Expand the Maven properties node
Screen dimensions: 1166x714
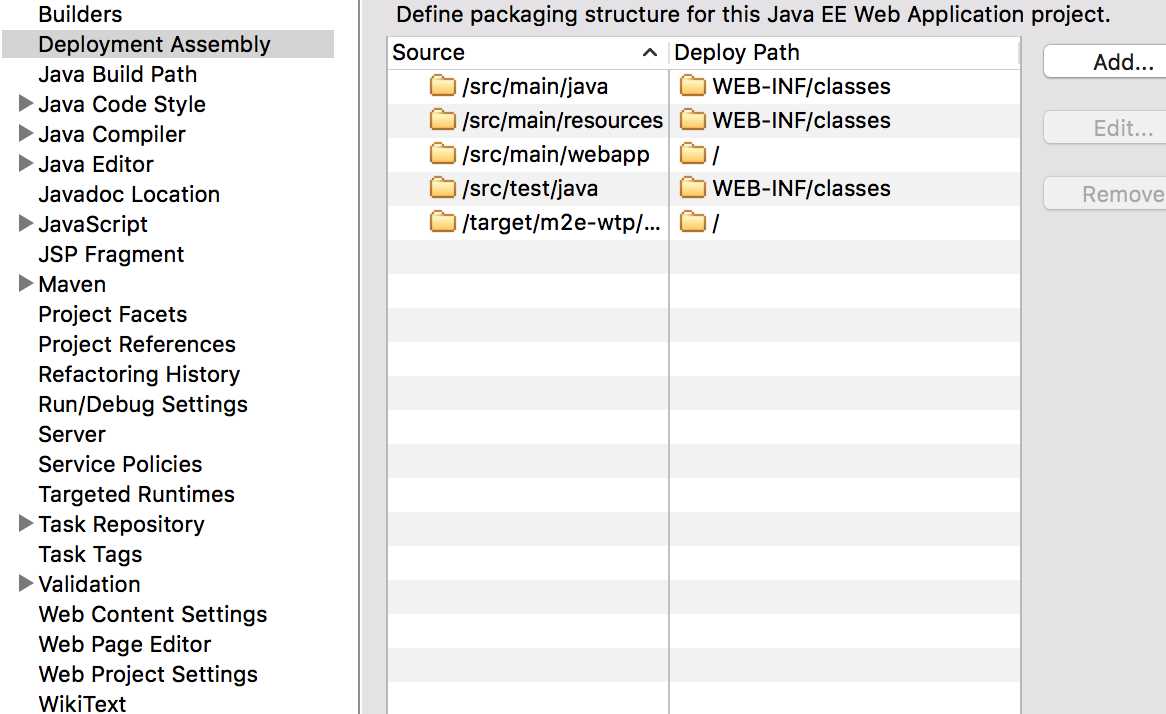point(26,284)
